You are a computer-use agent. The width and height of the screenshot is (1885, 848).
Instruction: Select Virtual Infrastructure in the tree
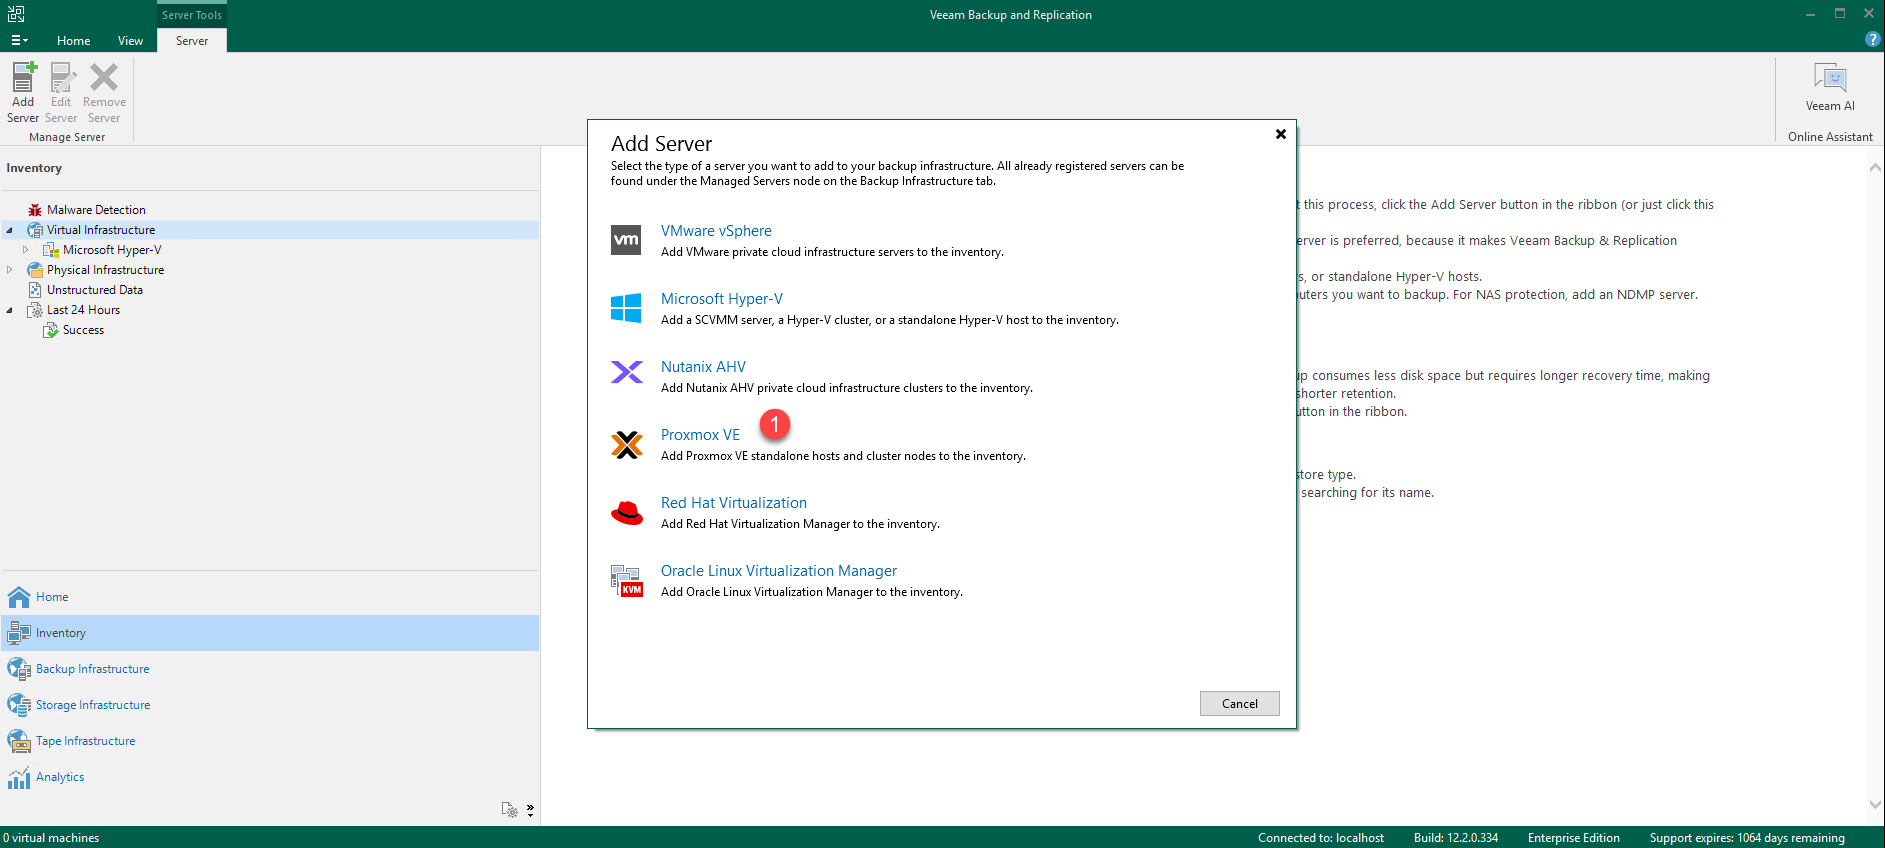click(x=101, y=230)
